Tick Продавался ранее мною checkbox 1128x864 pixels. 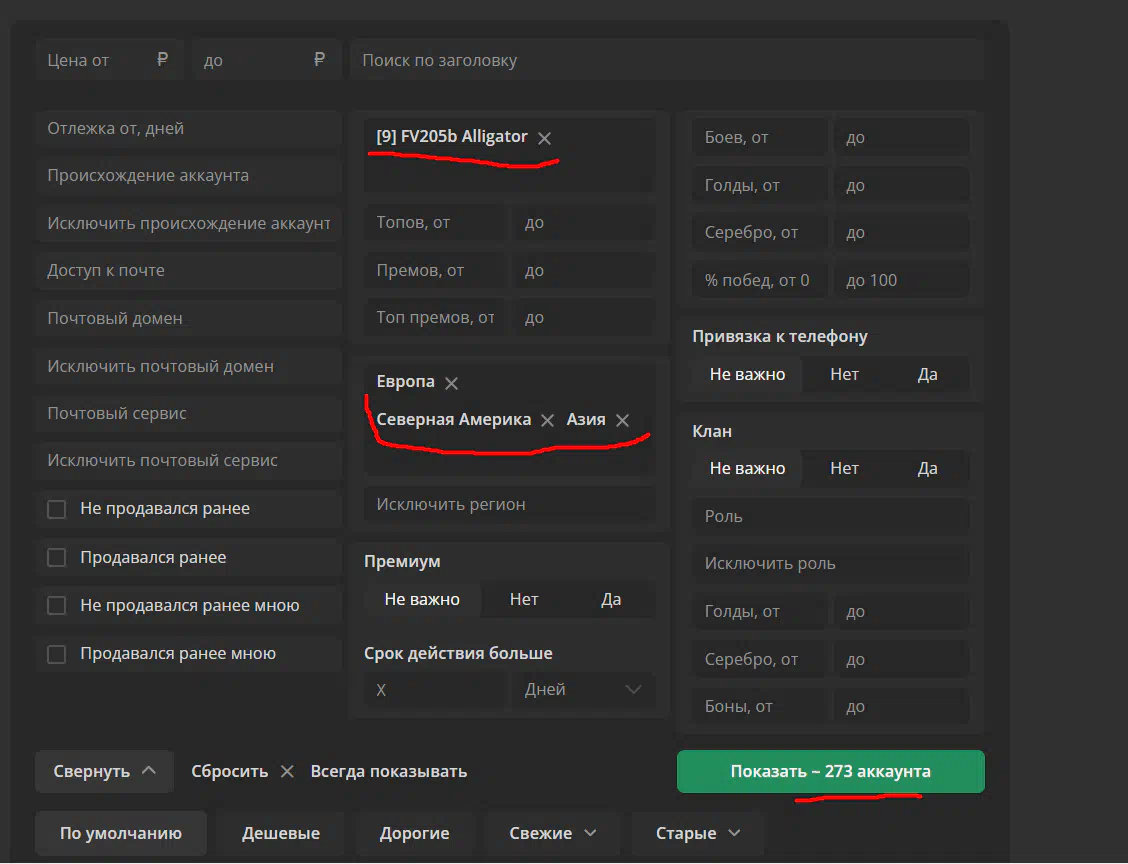pyautogui.click(x=56, y=654)
